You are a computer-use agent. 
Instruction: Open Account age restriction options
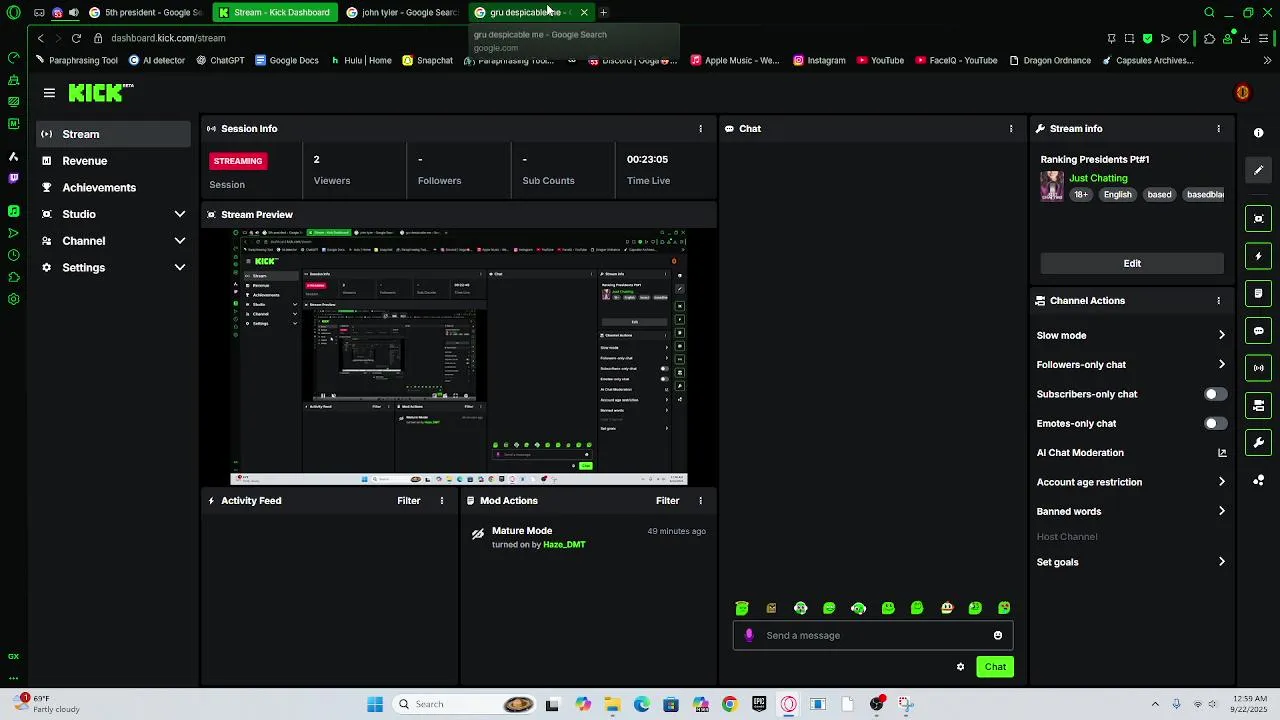click(x=1131, y=482)
